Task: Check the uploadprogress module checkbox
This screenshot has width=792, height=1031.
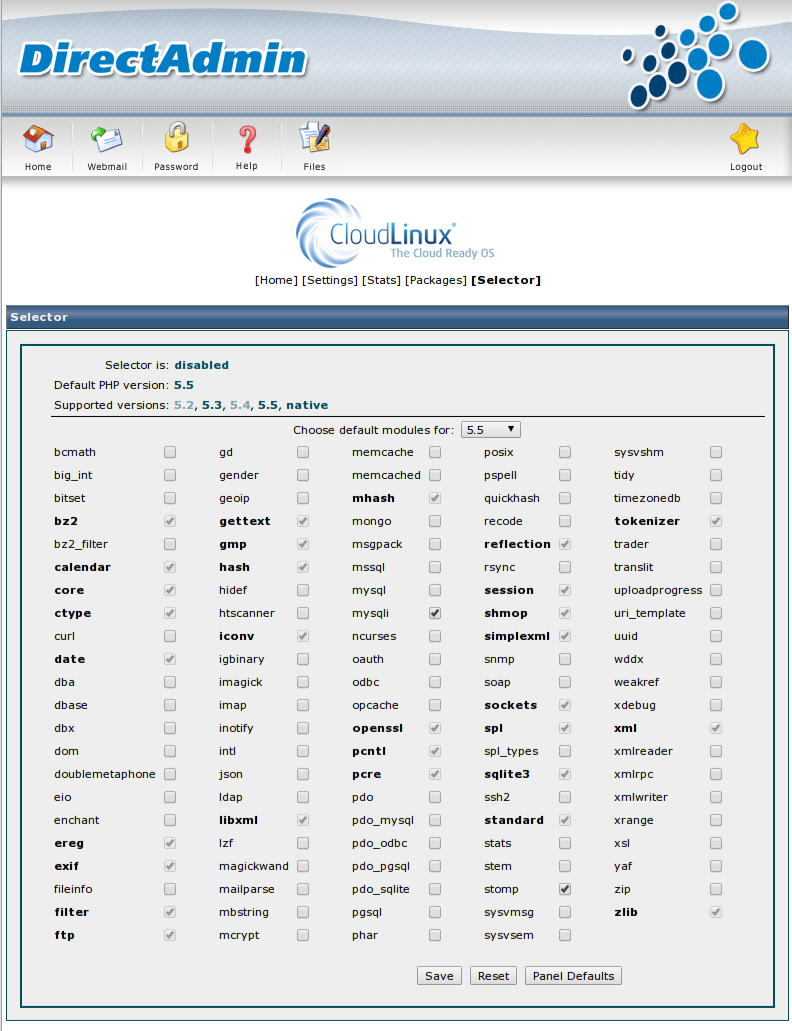Action: click(x=716, y=590)
